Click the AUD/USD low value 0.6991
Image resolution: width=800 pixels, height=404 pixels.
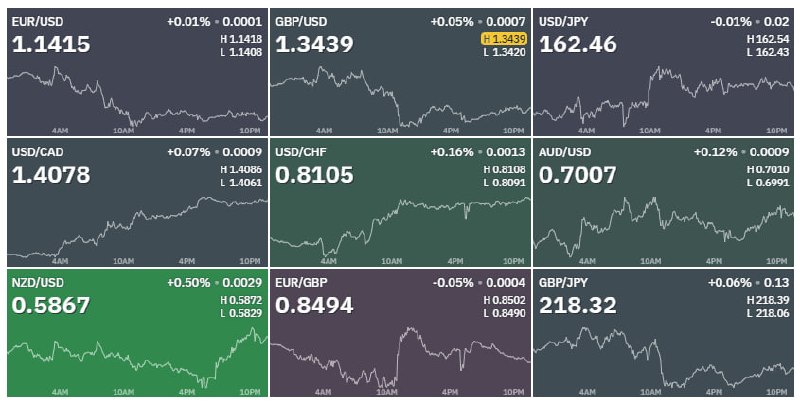[768, 183]
